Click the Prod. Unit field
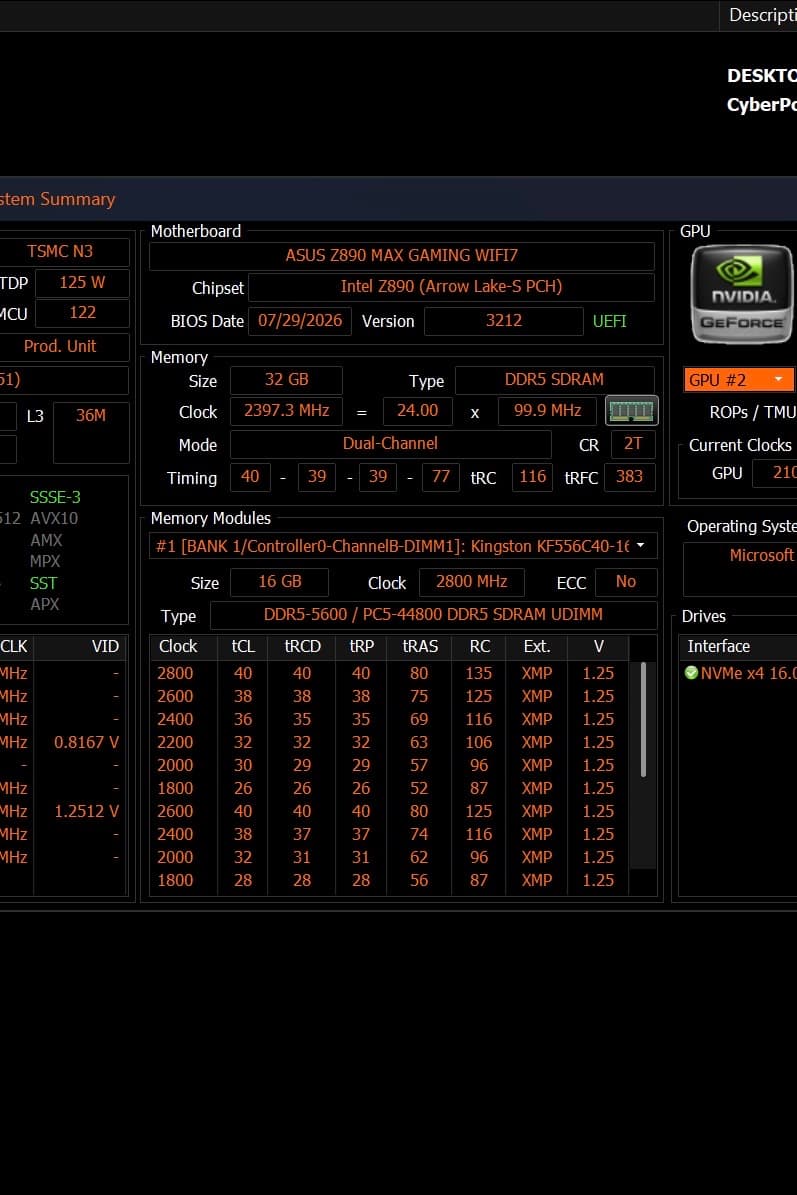The height and width of the screenshot is (1195, 797). click(64, 347)
